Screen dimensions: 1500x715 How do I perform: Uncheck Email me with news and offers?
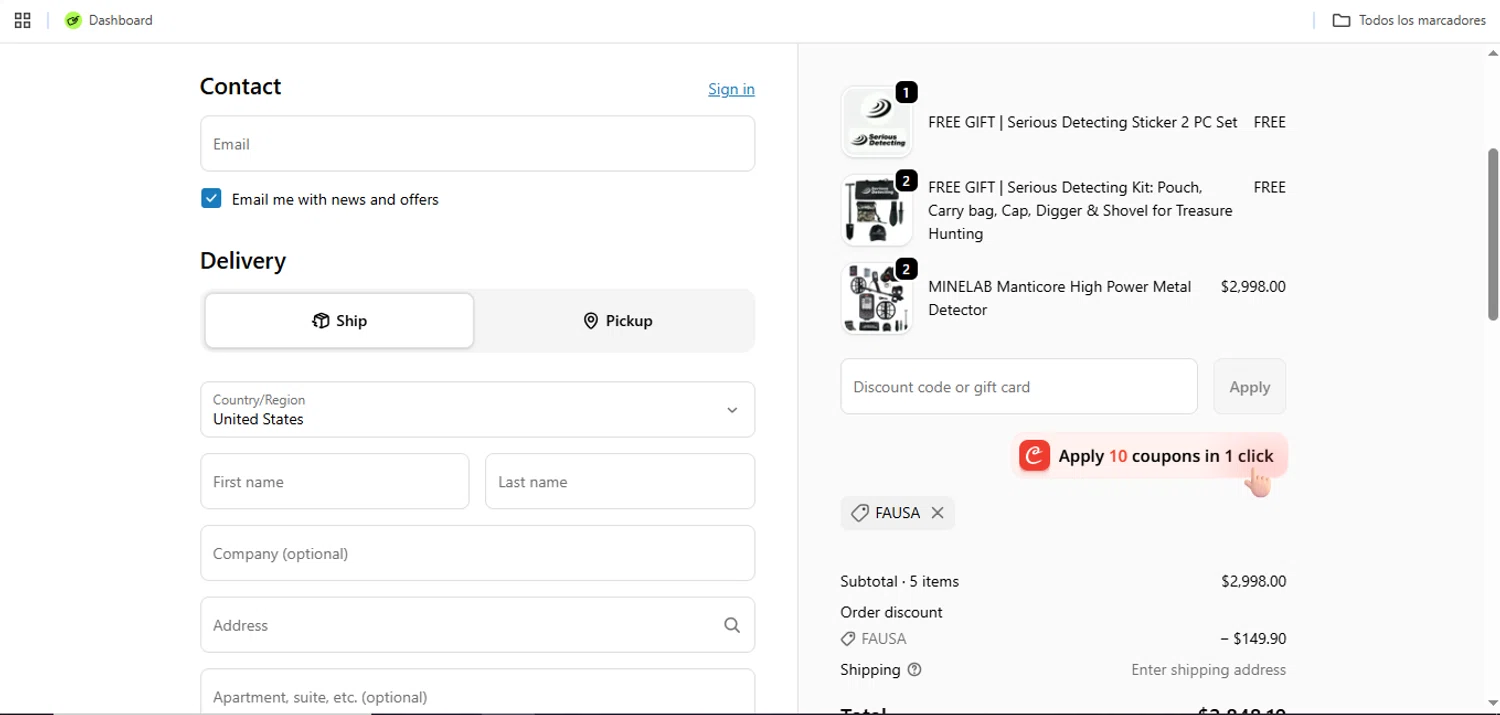211,199
